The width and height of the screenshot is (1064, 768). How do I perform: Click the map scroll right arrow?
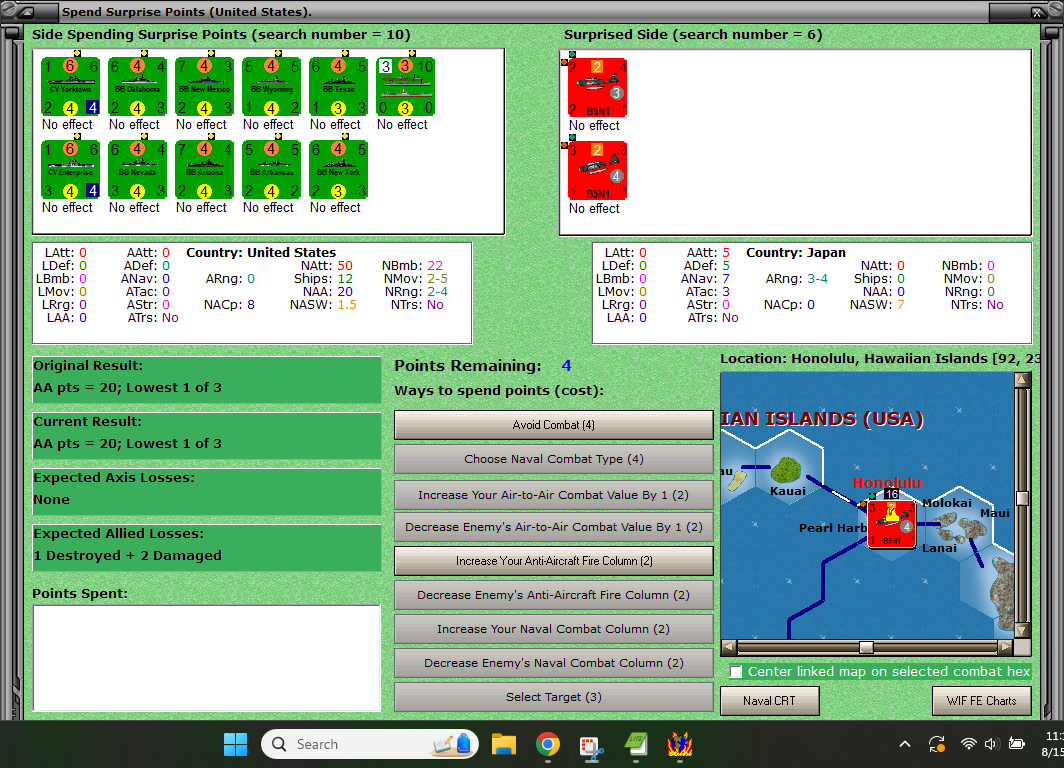pos(1006,647)
